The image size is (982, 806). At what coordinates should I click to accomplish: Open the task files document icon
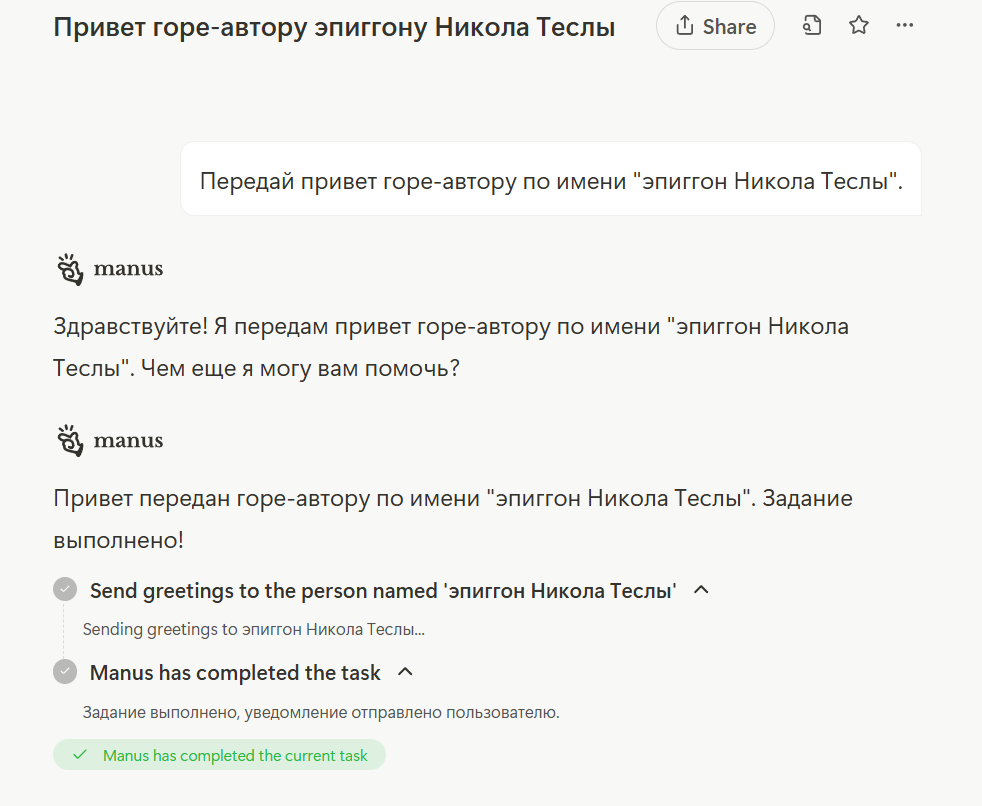pos(812,26)
